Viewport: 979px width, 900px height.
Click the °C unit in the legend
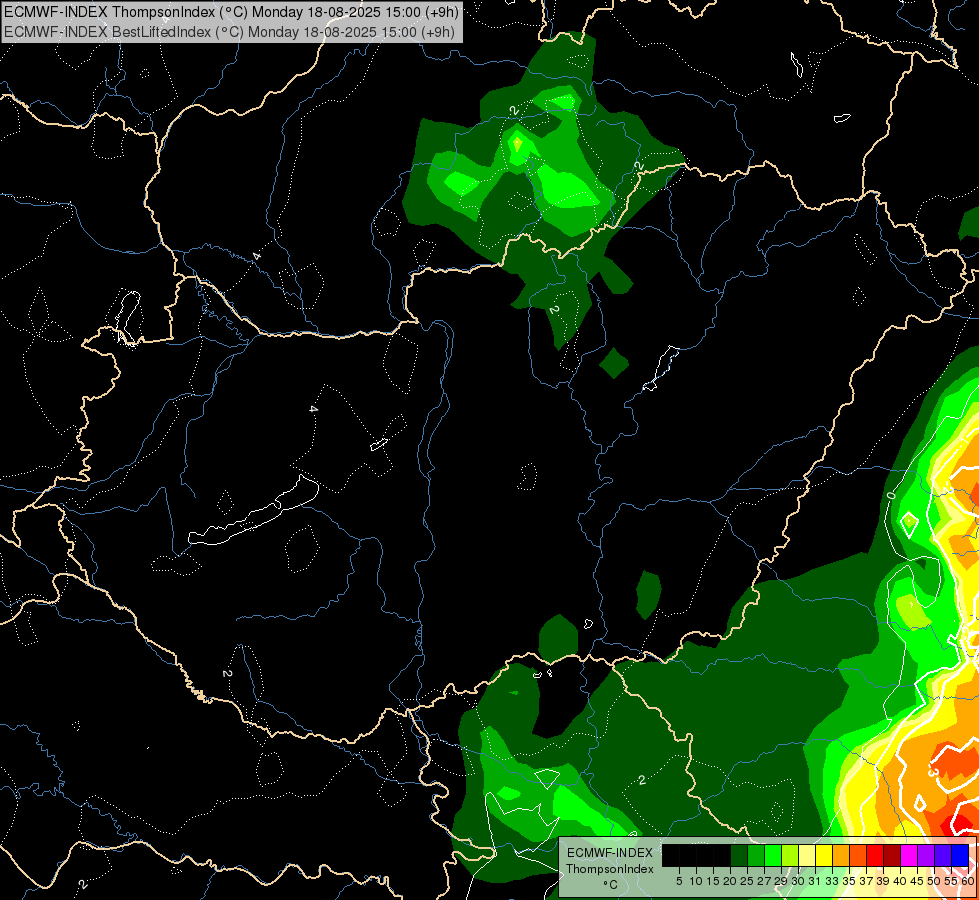[610, 885]
